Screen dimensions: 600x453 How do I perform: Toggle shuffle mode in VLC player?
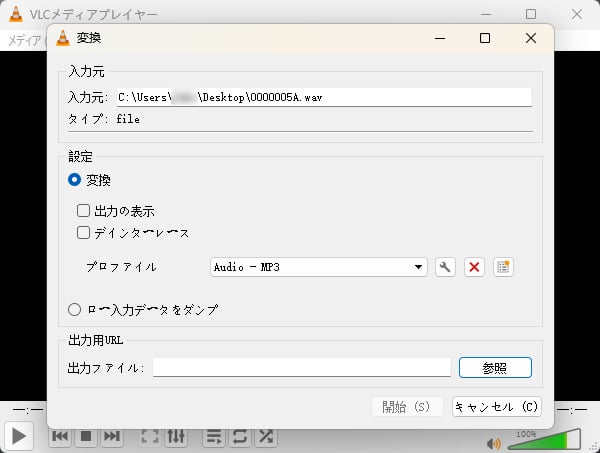[x=266, y=436]
